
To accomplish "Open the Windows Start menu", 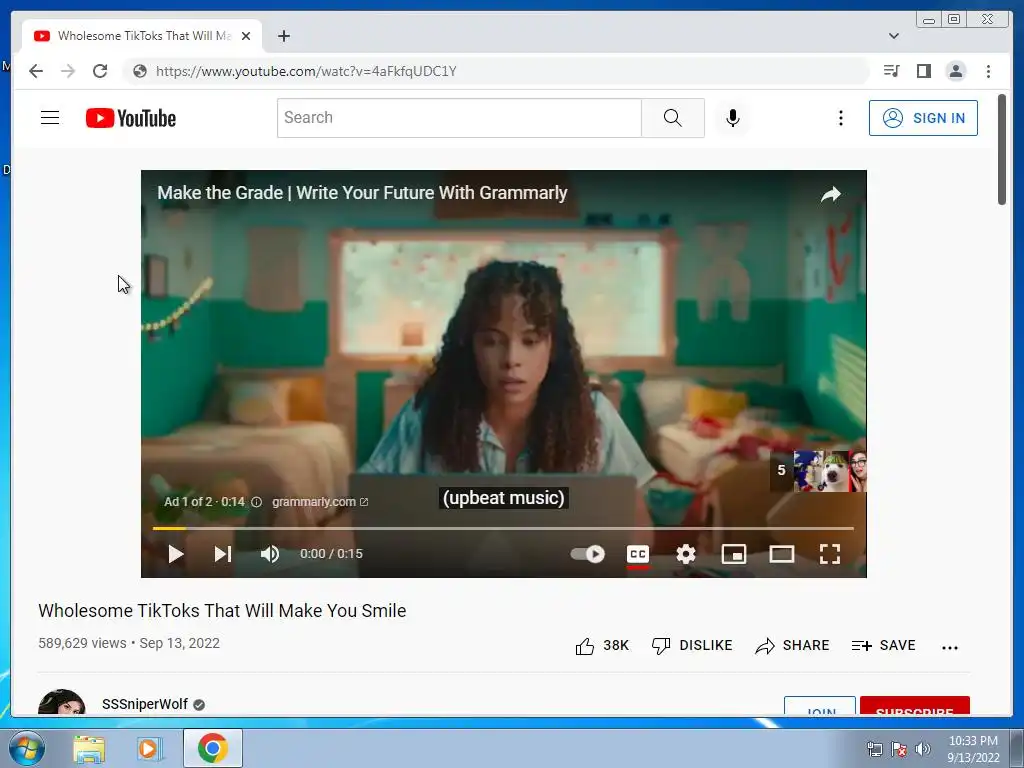I will 26,748.
